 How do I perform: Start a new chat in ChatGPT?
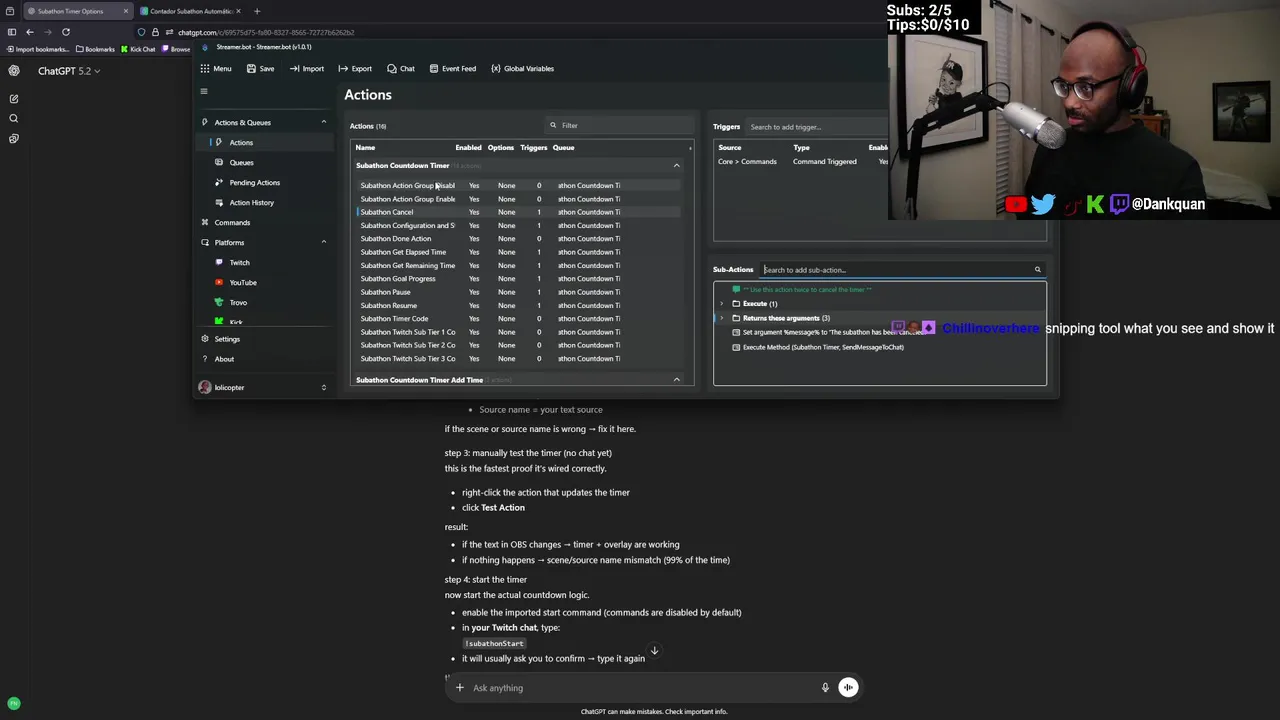click(x=14, y=99)
